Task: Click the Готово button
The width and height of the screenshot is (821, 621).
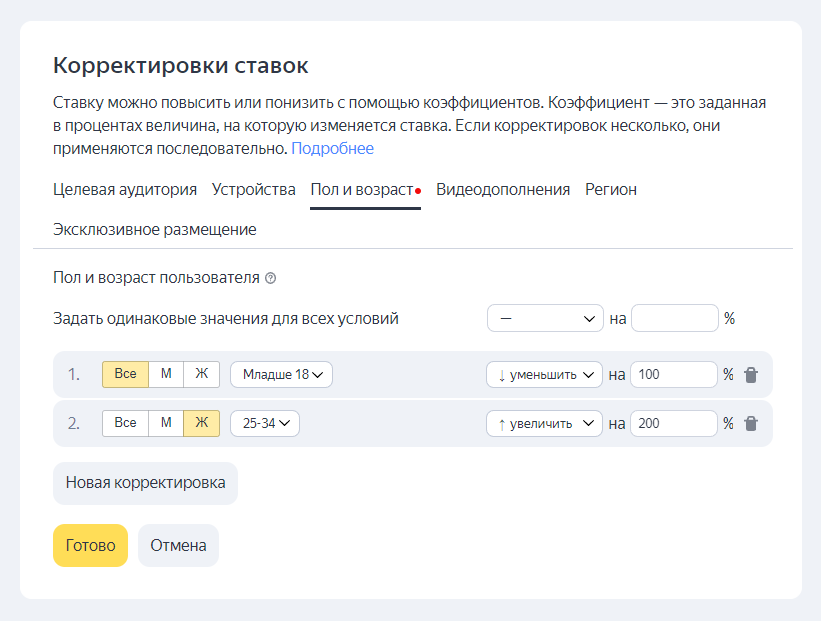Action: pos(90,545)
